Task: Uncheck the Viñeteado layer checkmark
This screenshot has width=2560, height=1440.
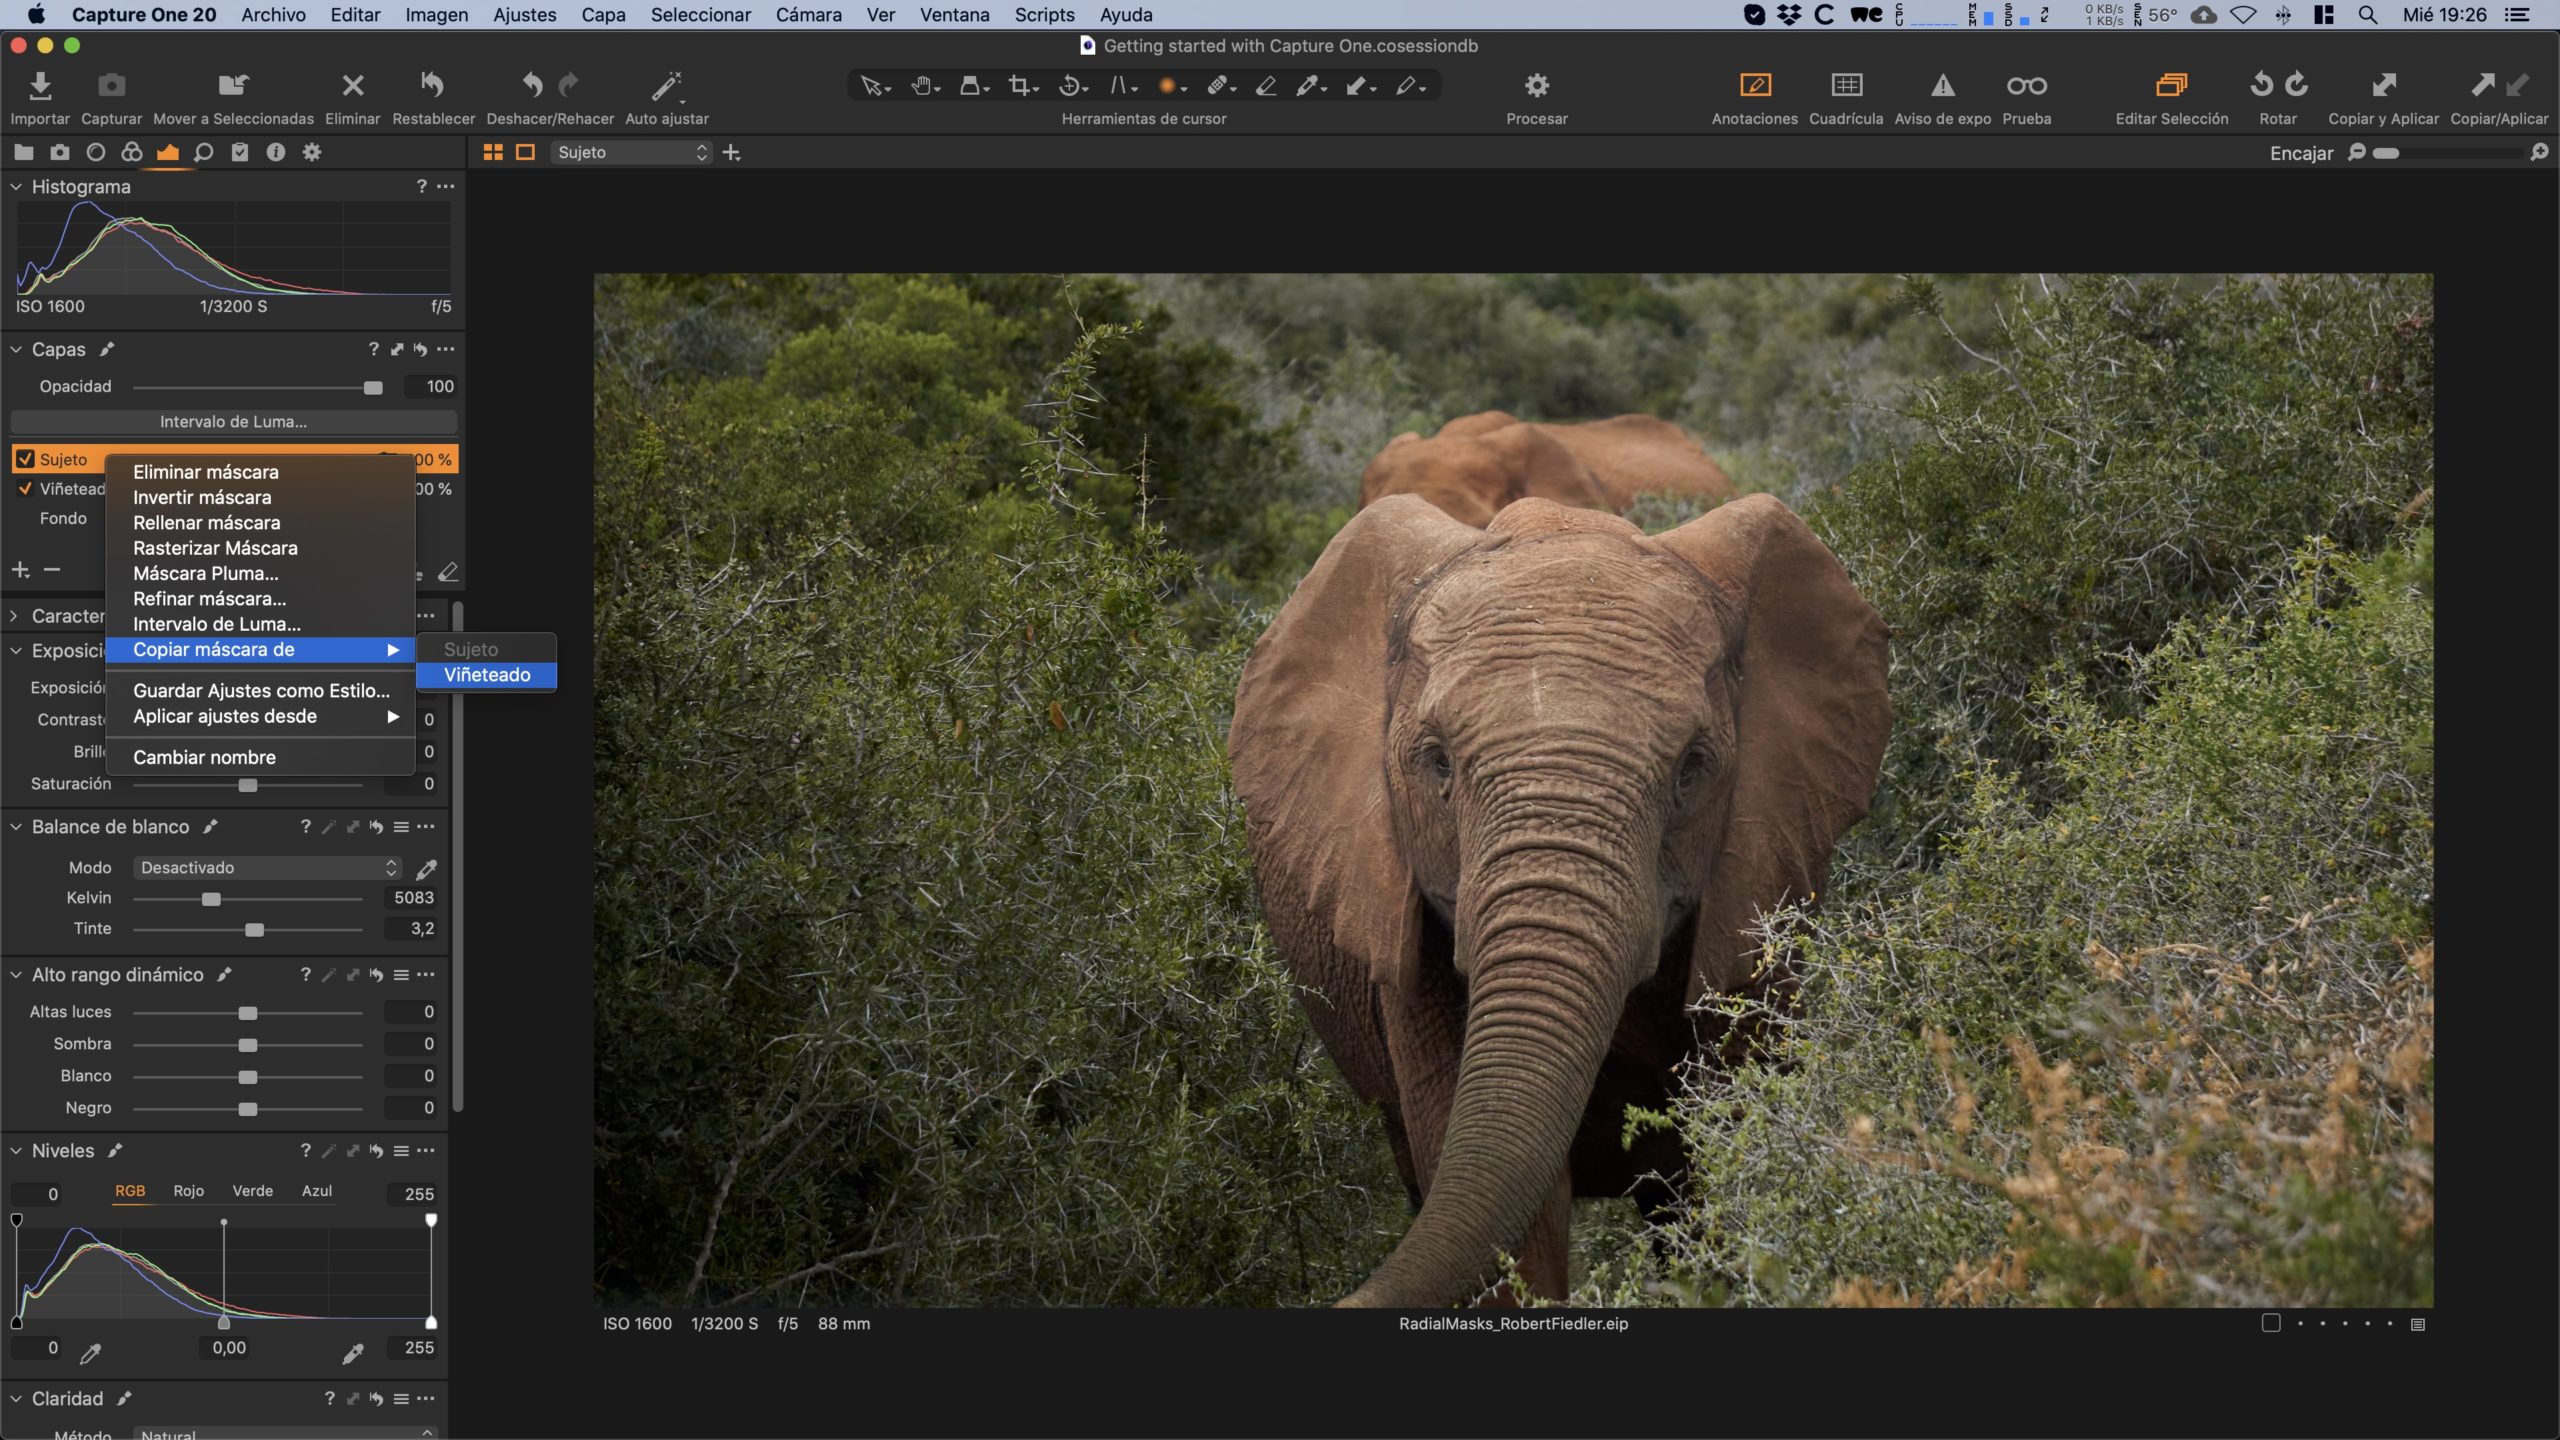Action: [26, 489]
